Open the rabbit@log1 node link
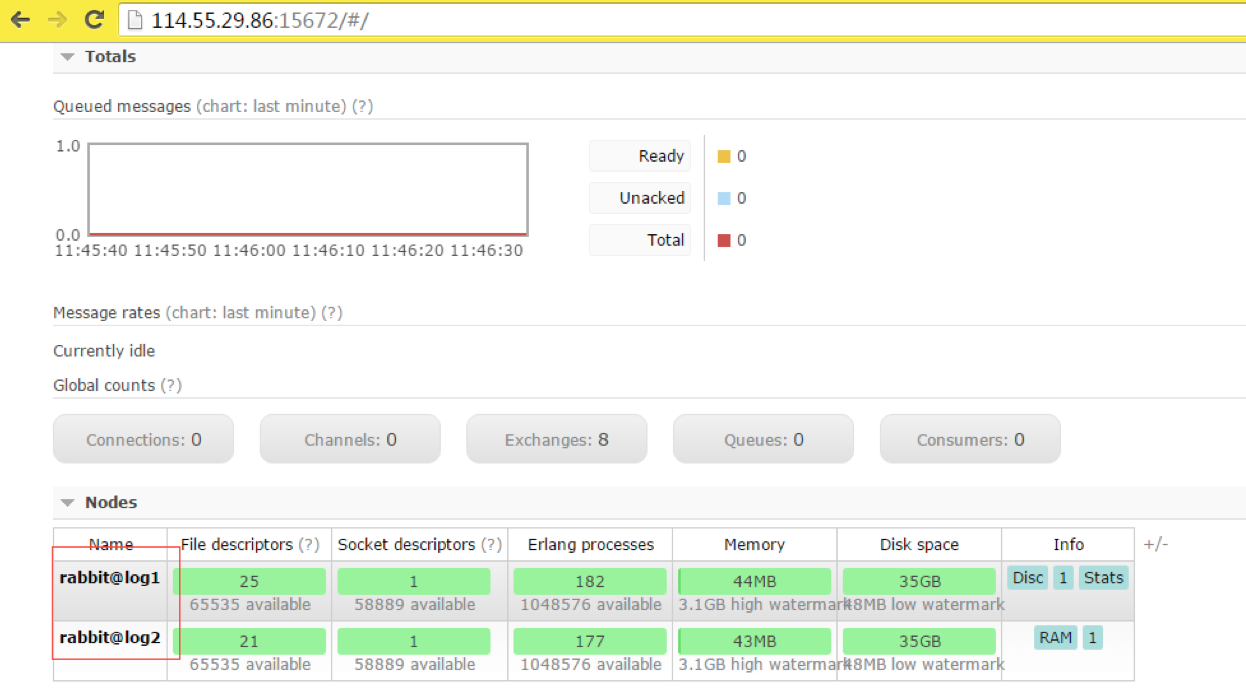Screen dimensions: 1246x694 point(109,578)
